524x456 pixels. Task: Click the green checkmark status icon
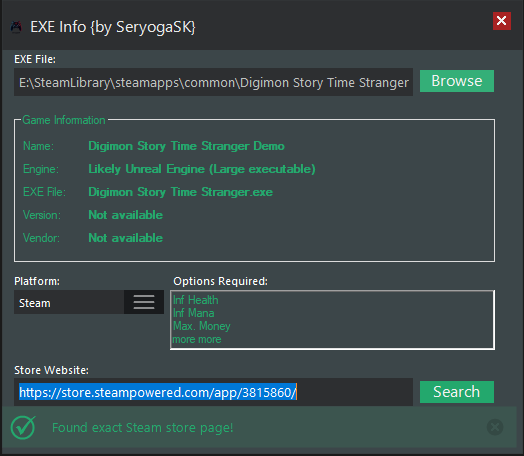coord(23,427)
